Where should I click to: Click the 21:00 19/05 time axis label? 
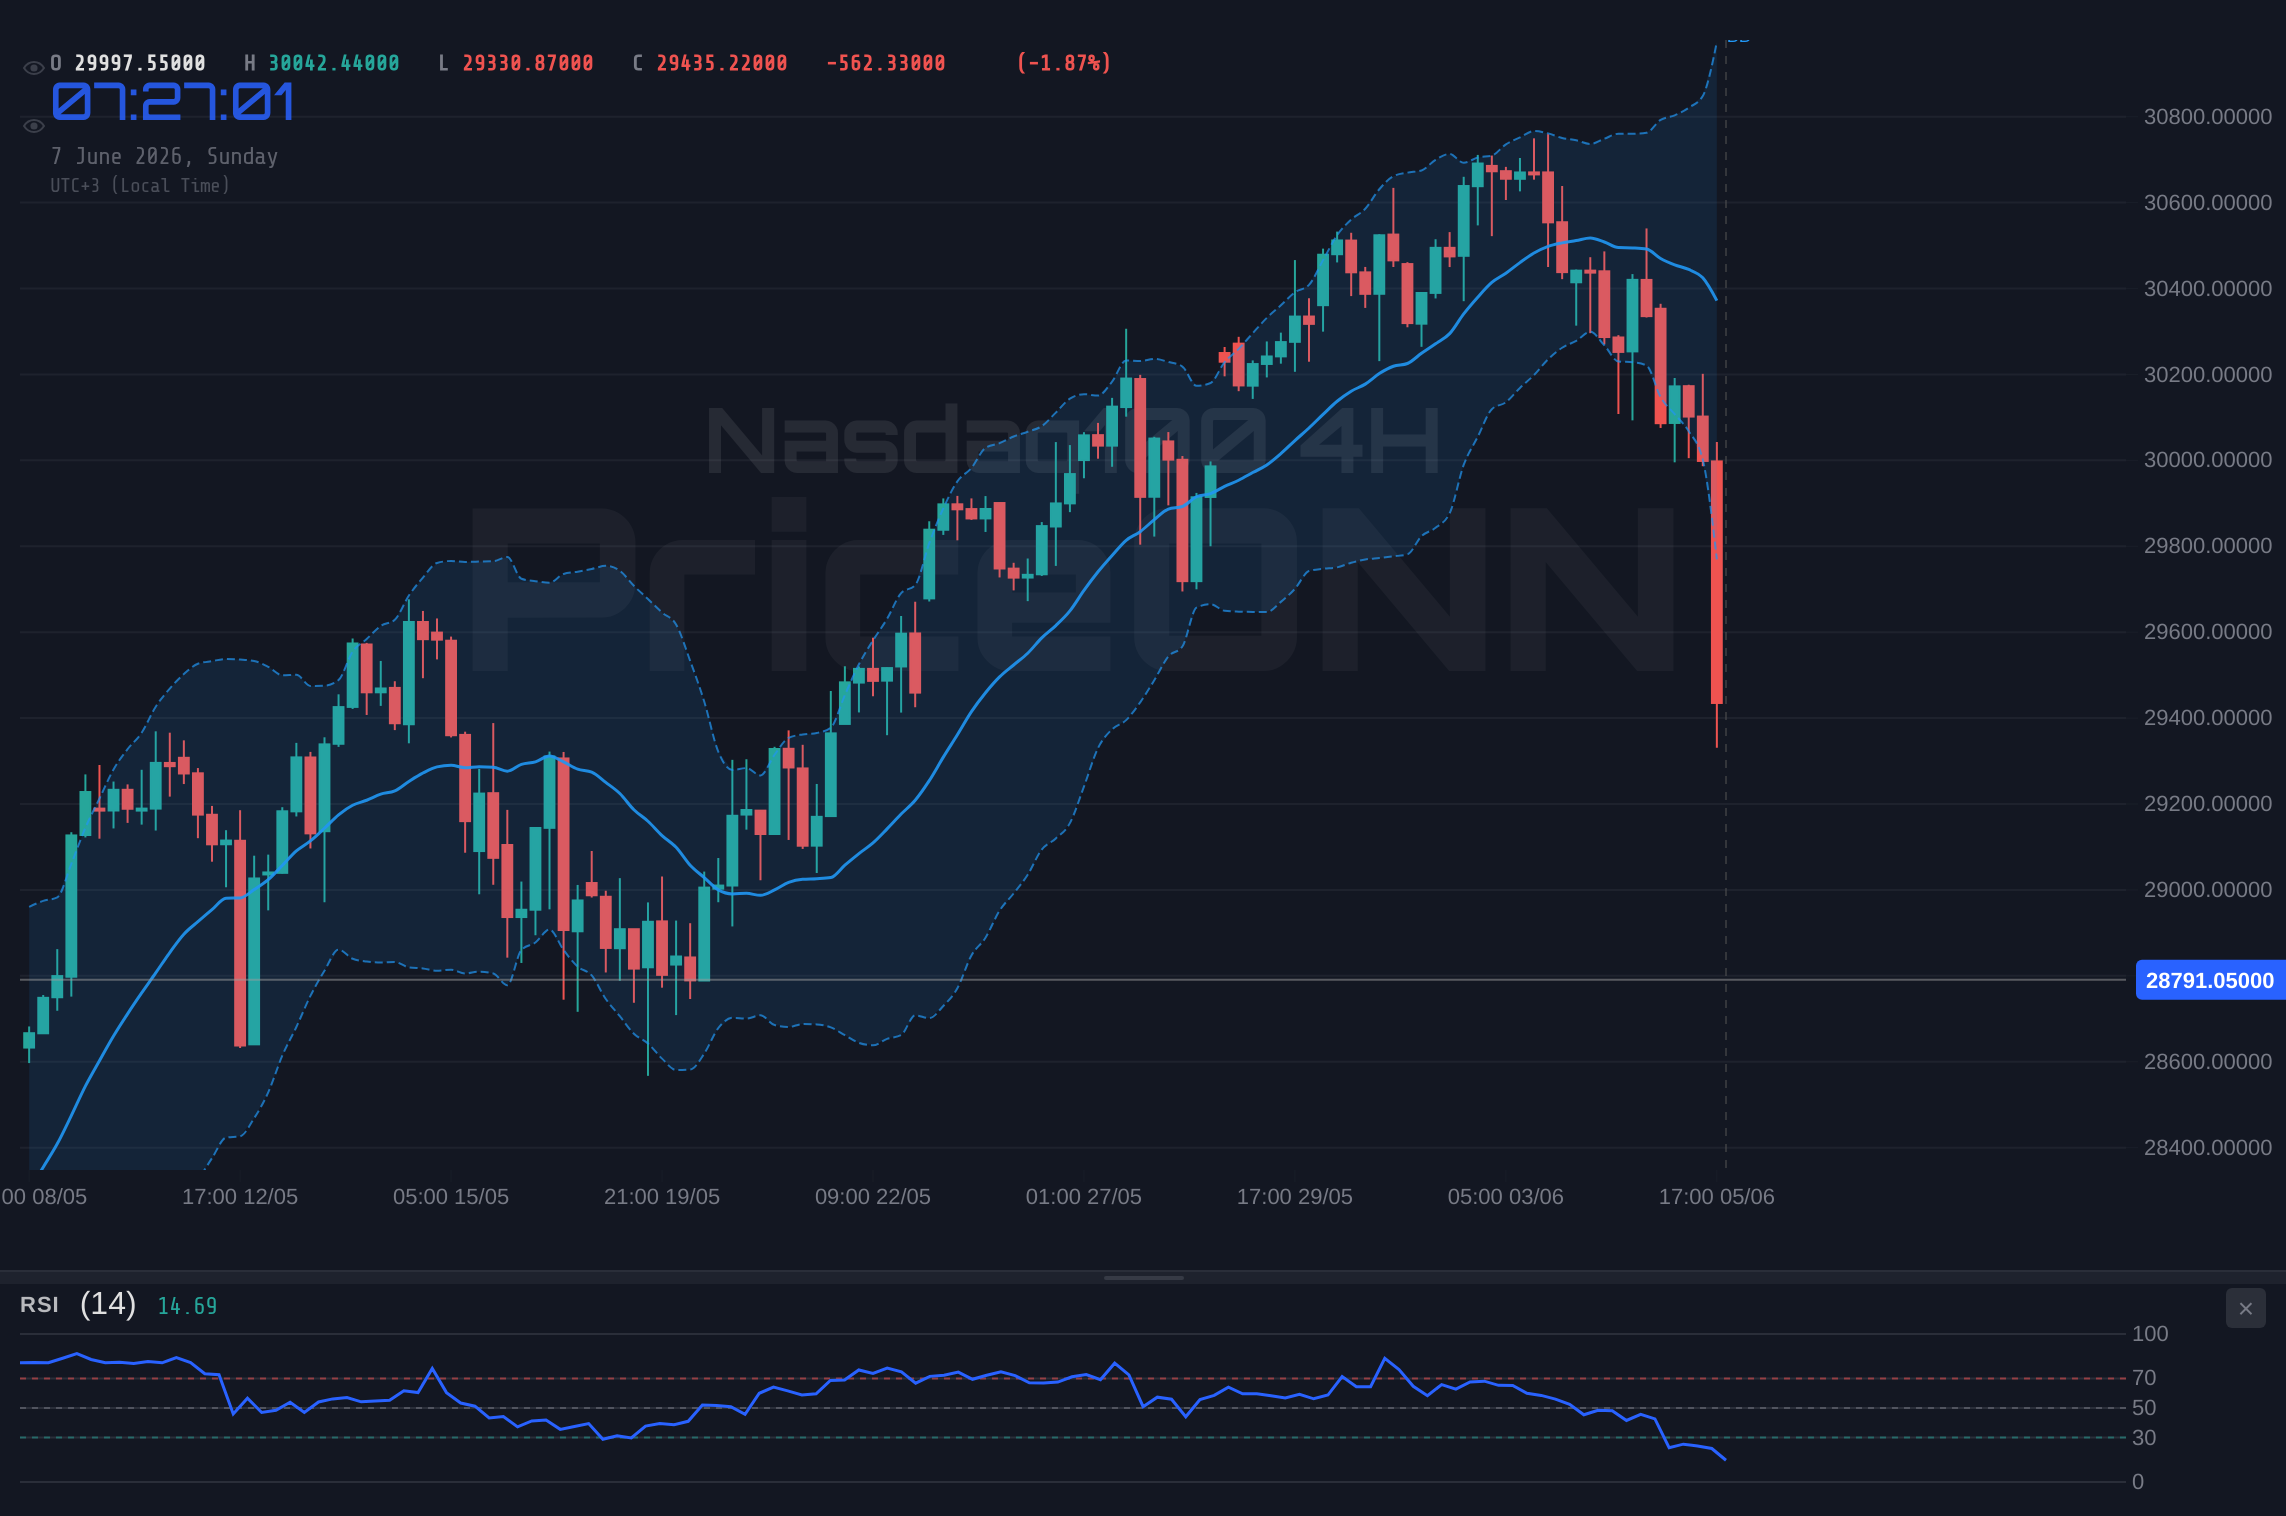pos(662,1197)
